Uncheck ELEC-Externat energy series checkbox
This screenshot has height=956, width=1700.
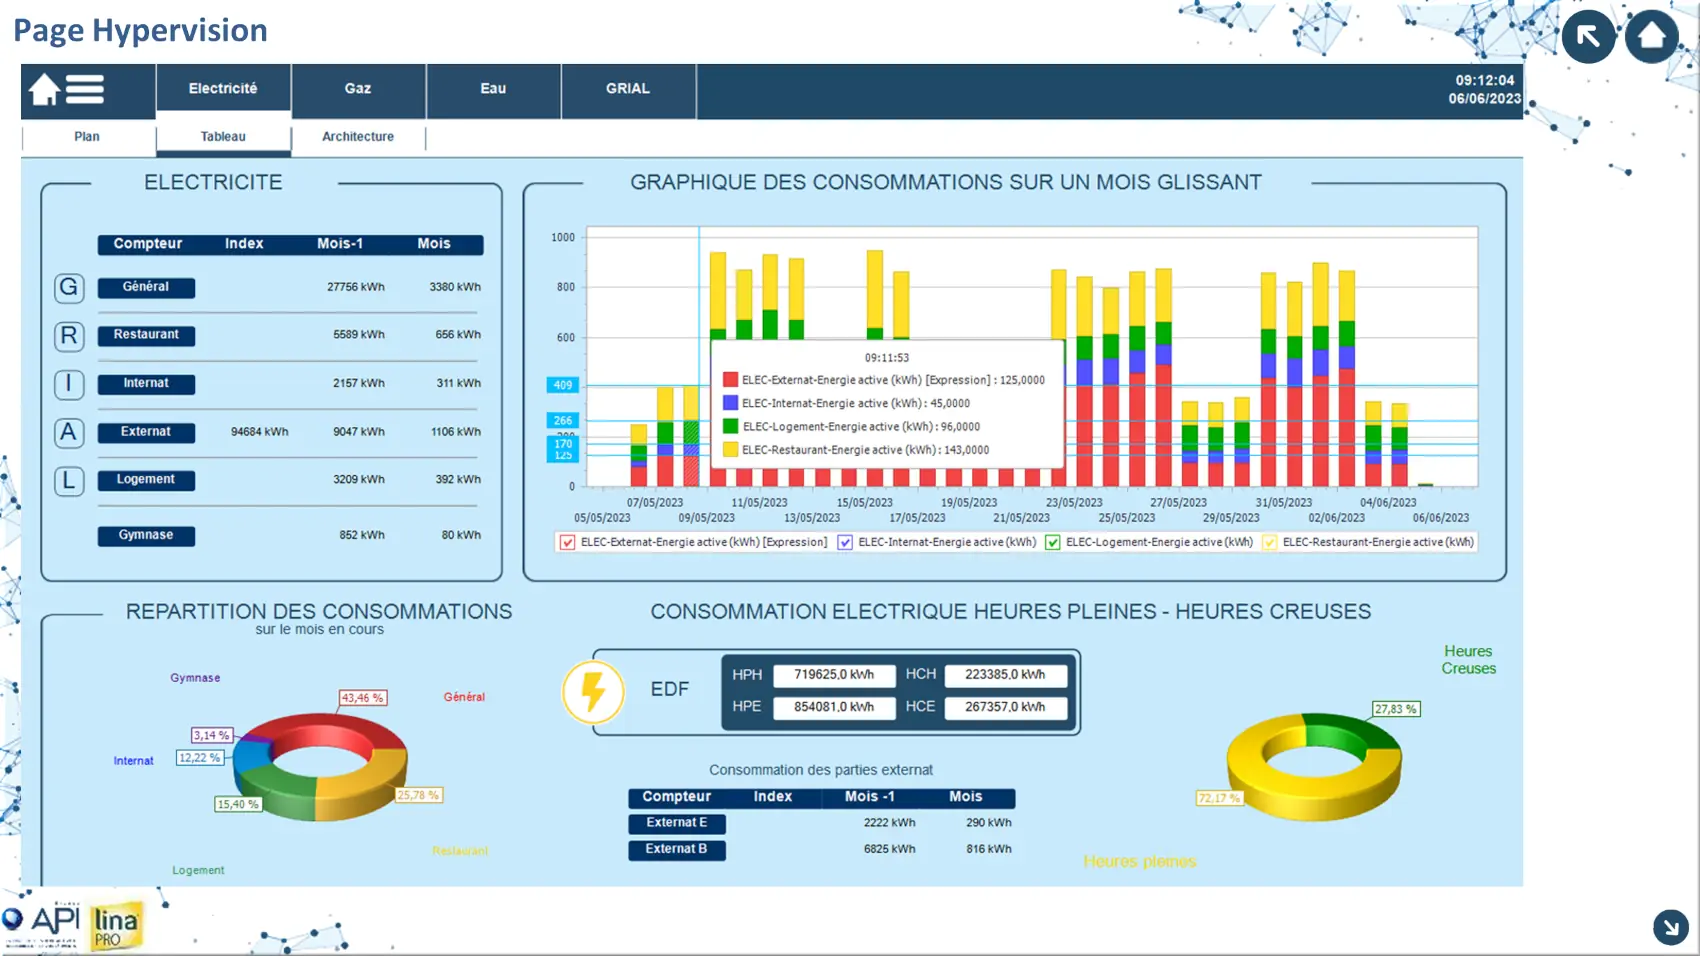(568, 543)
